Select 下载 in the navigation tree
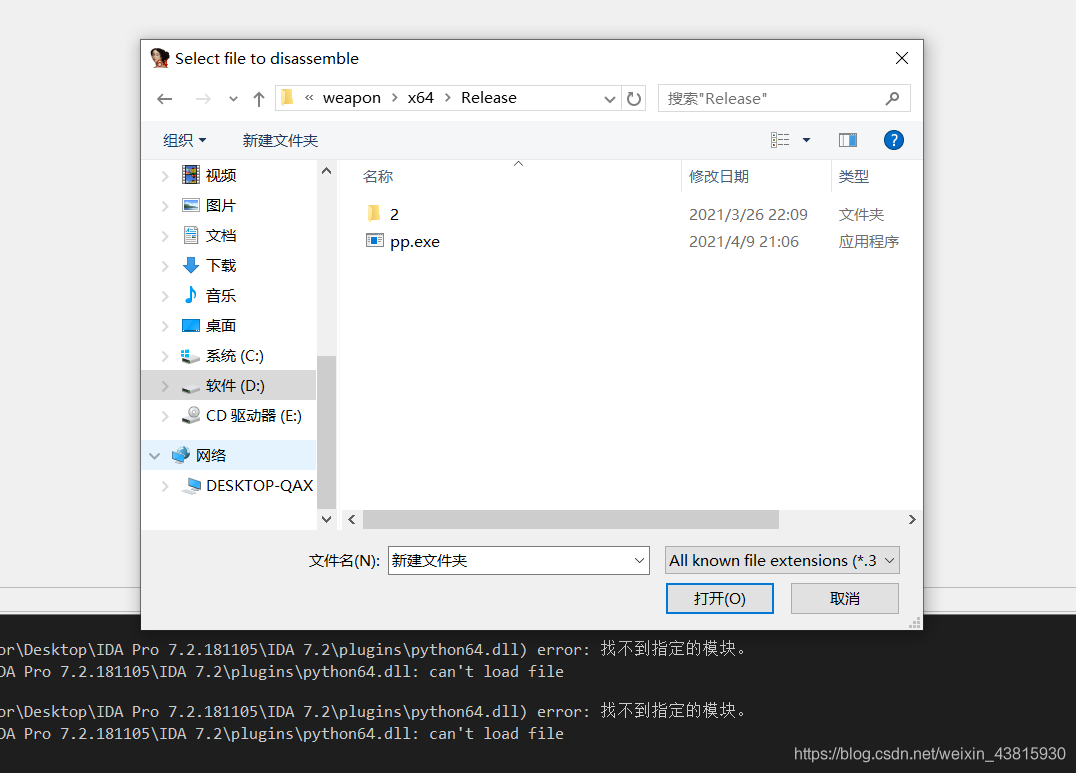Viewport: 1076px width, 773px height. (220, 265)
